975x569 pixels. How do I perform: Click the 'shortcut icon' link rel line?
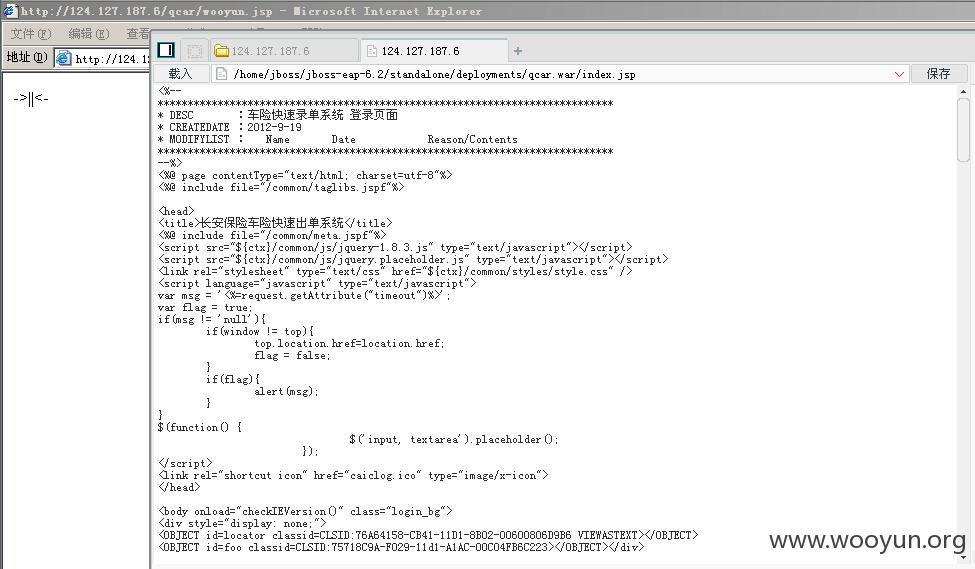point(353,475)
